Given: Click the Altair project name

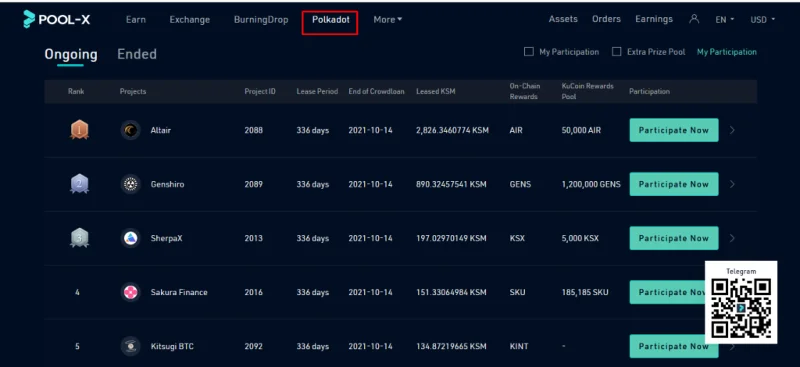Looking at the screenshot, I should coord(161,130).
